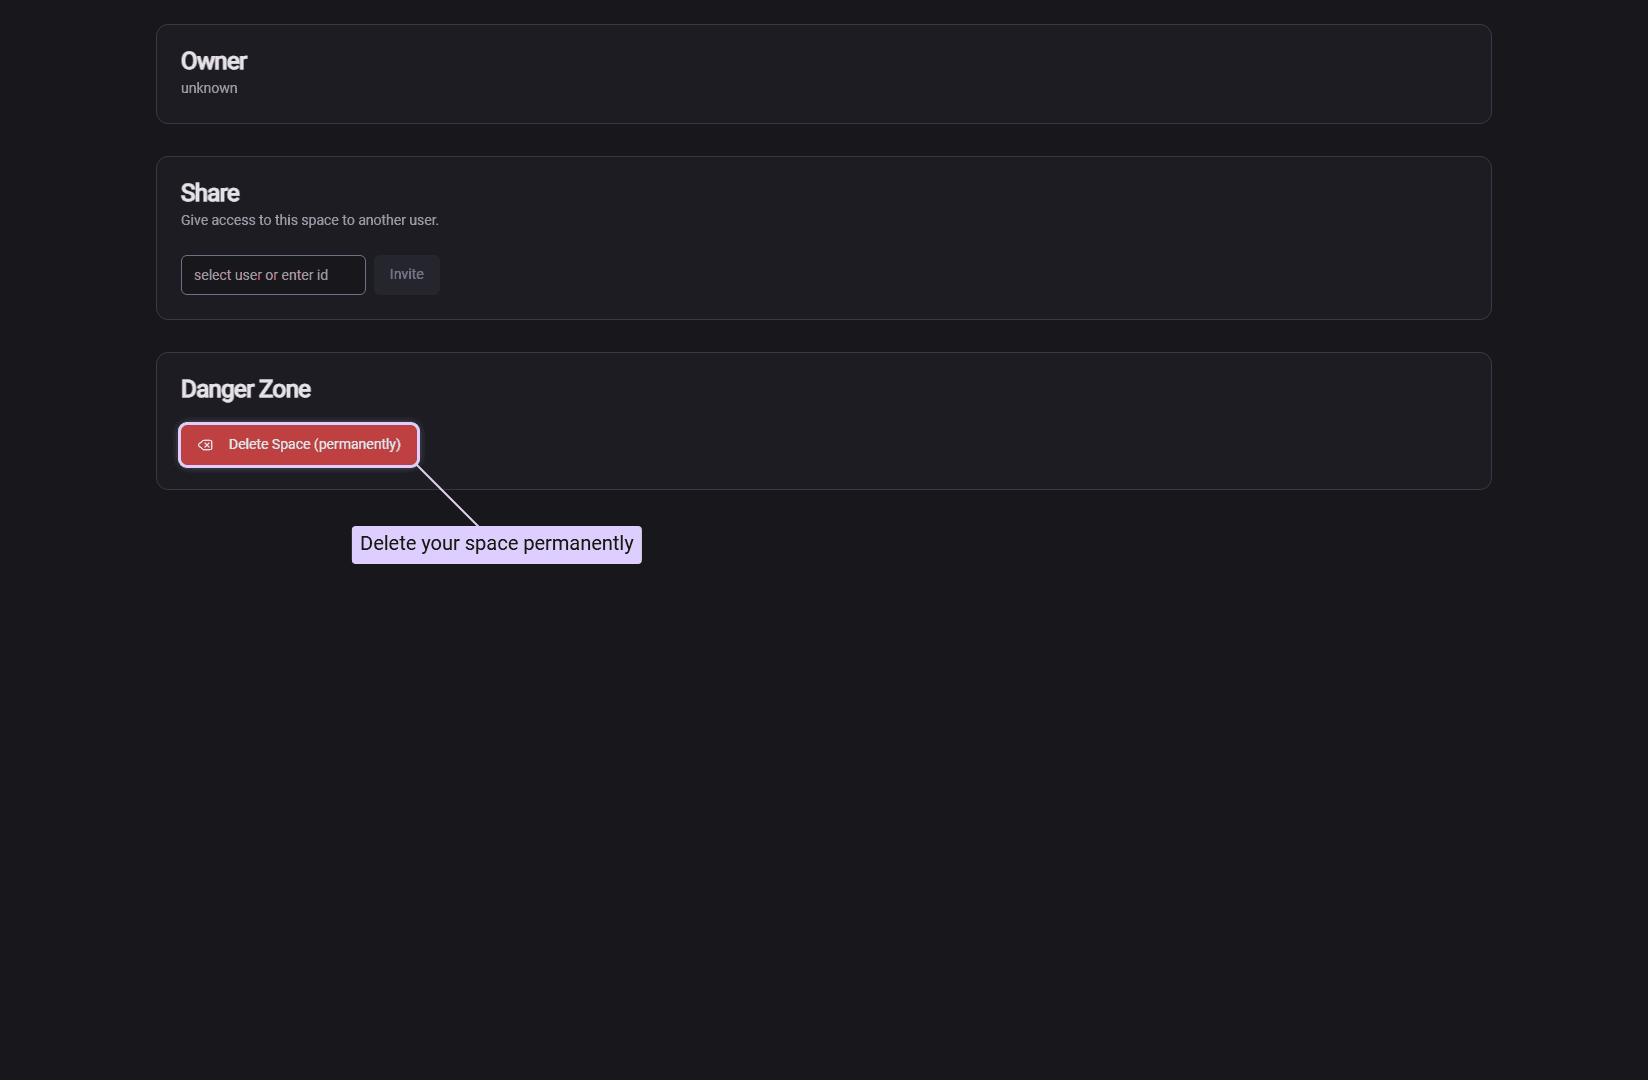Click the delete icon inside the red button
The width and height of the screenshot is (1648, 1080).
coord(205,445)
